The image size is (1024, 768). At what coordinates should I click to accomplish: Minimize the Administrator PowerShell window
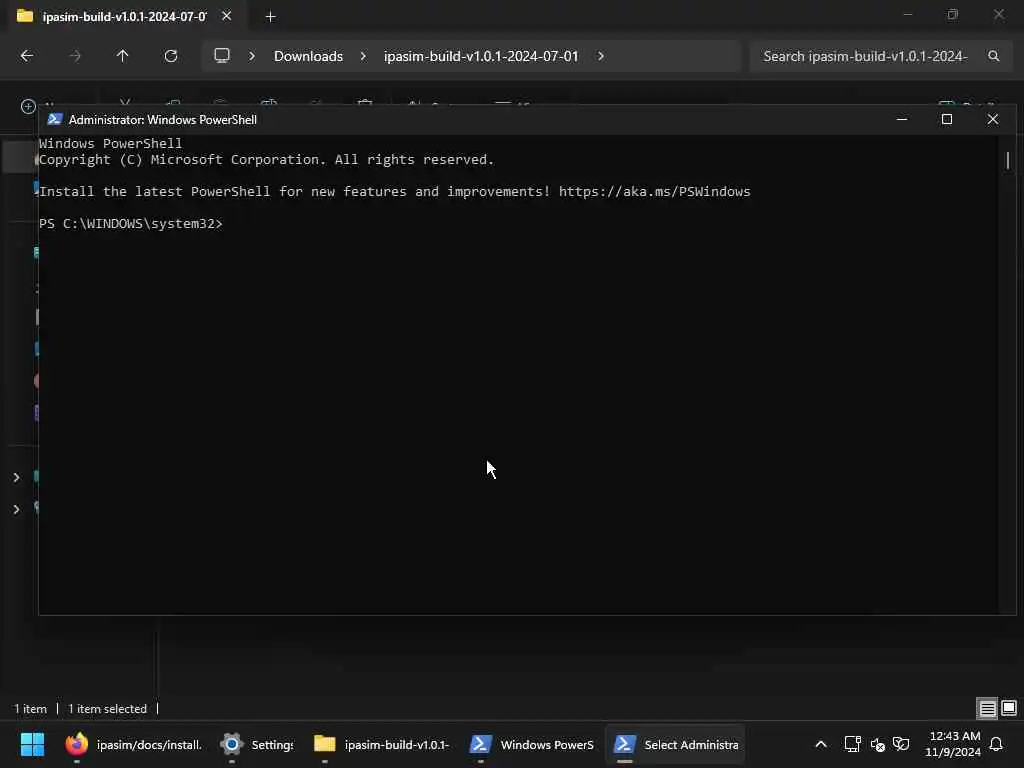click(902, 120)
